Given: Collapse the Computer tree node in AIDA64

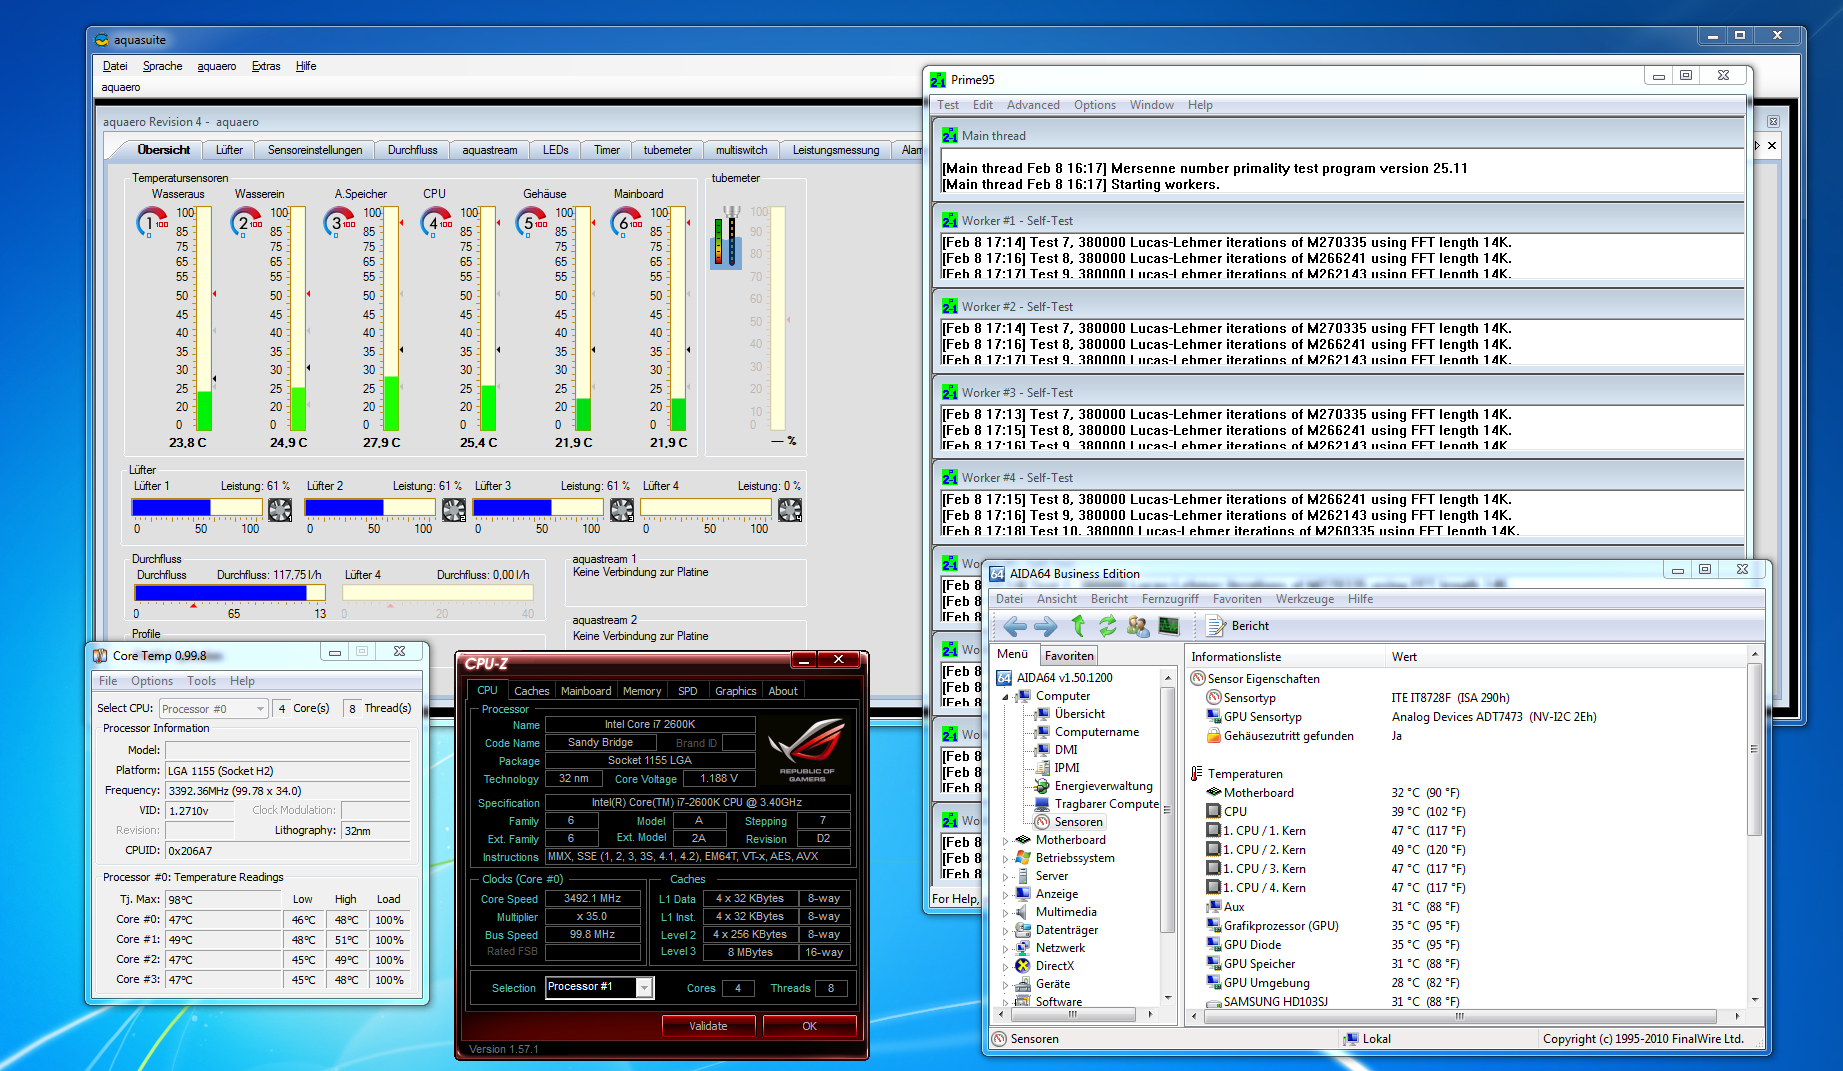Looking at the screenshot, I should (1006, 697).
